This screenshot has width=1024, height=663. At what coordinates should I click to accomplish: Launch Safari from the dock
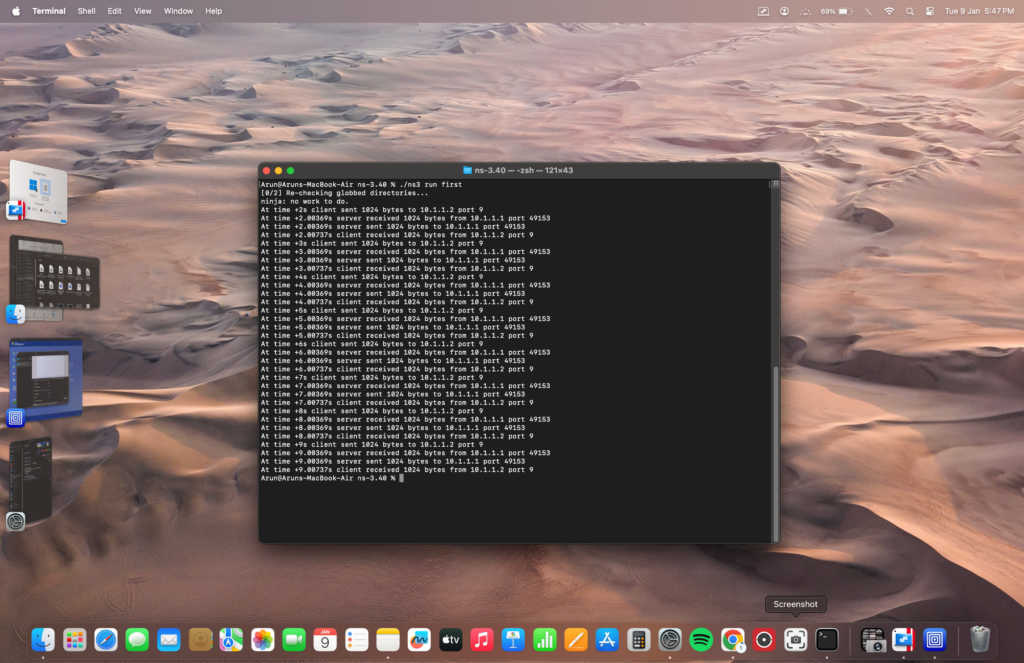pos(106,640)
